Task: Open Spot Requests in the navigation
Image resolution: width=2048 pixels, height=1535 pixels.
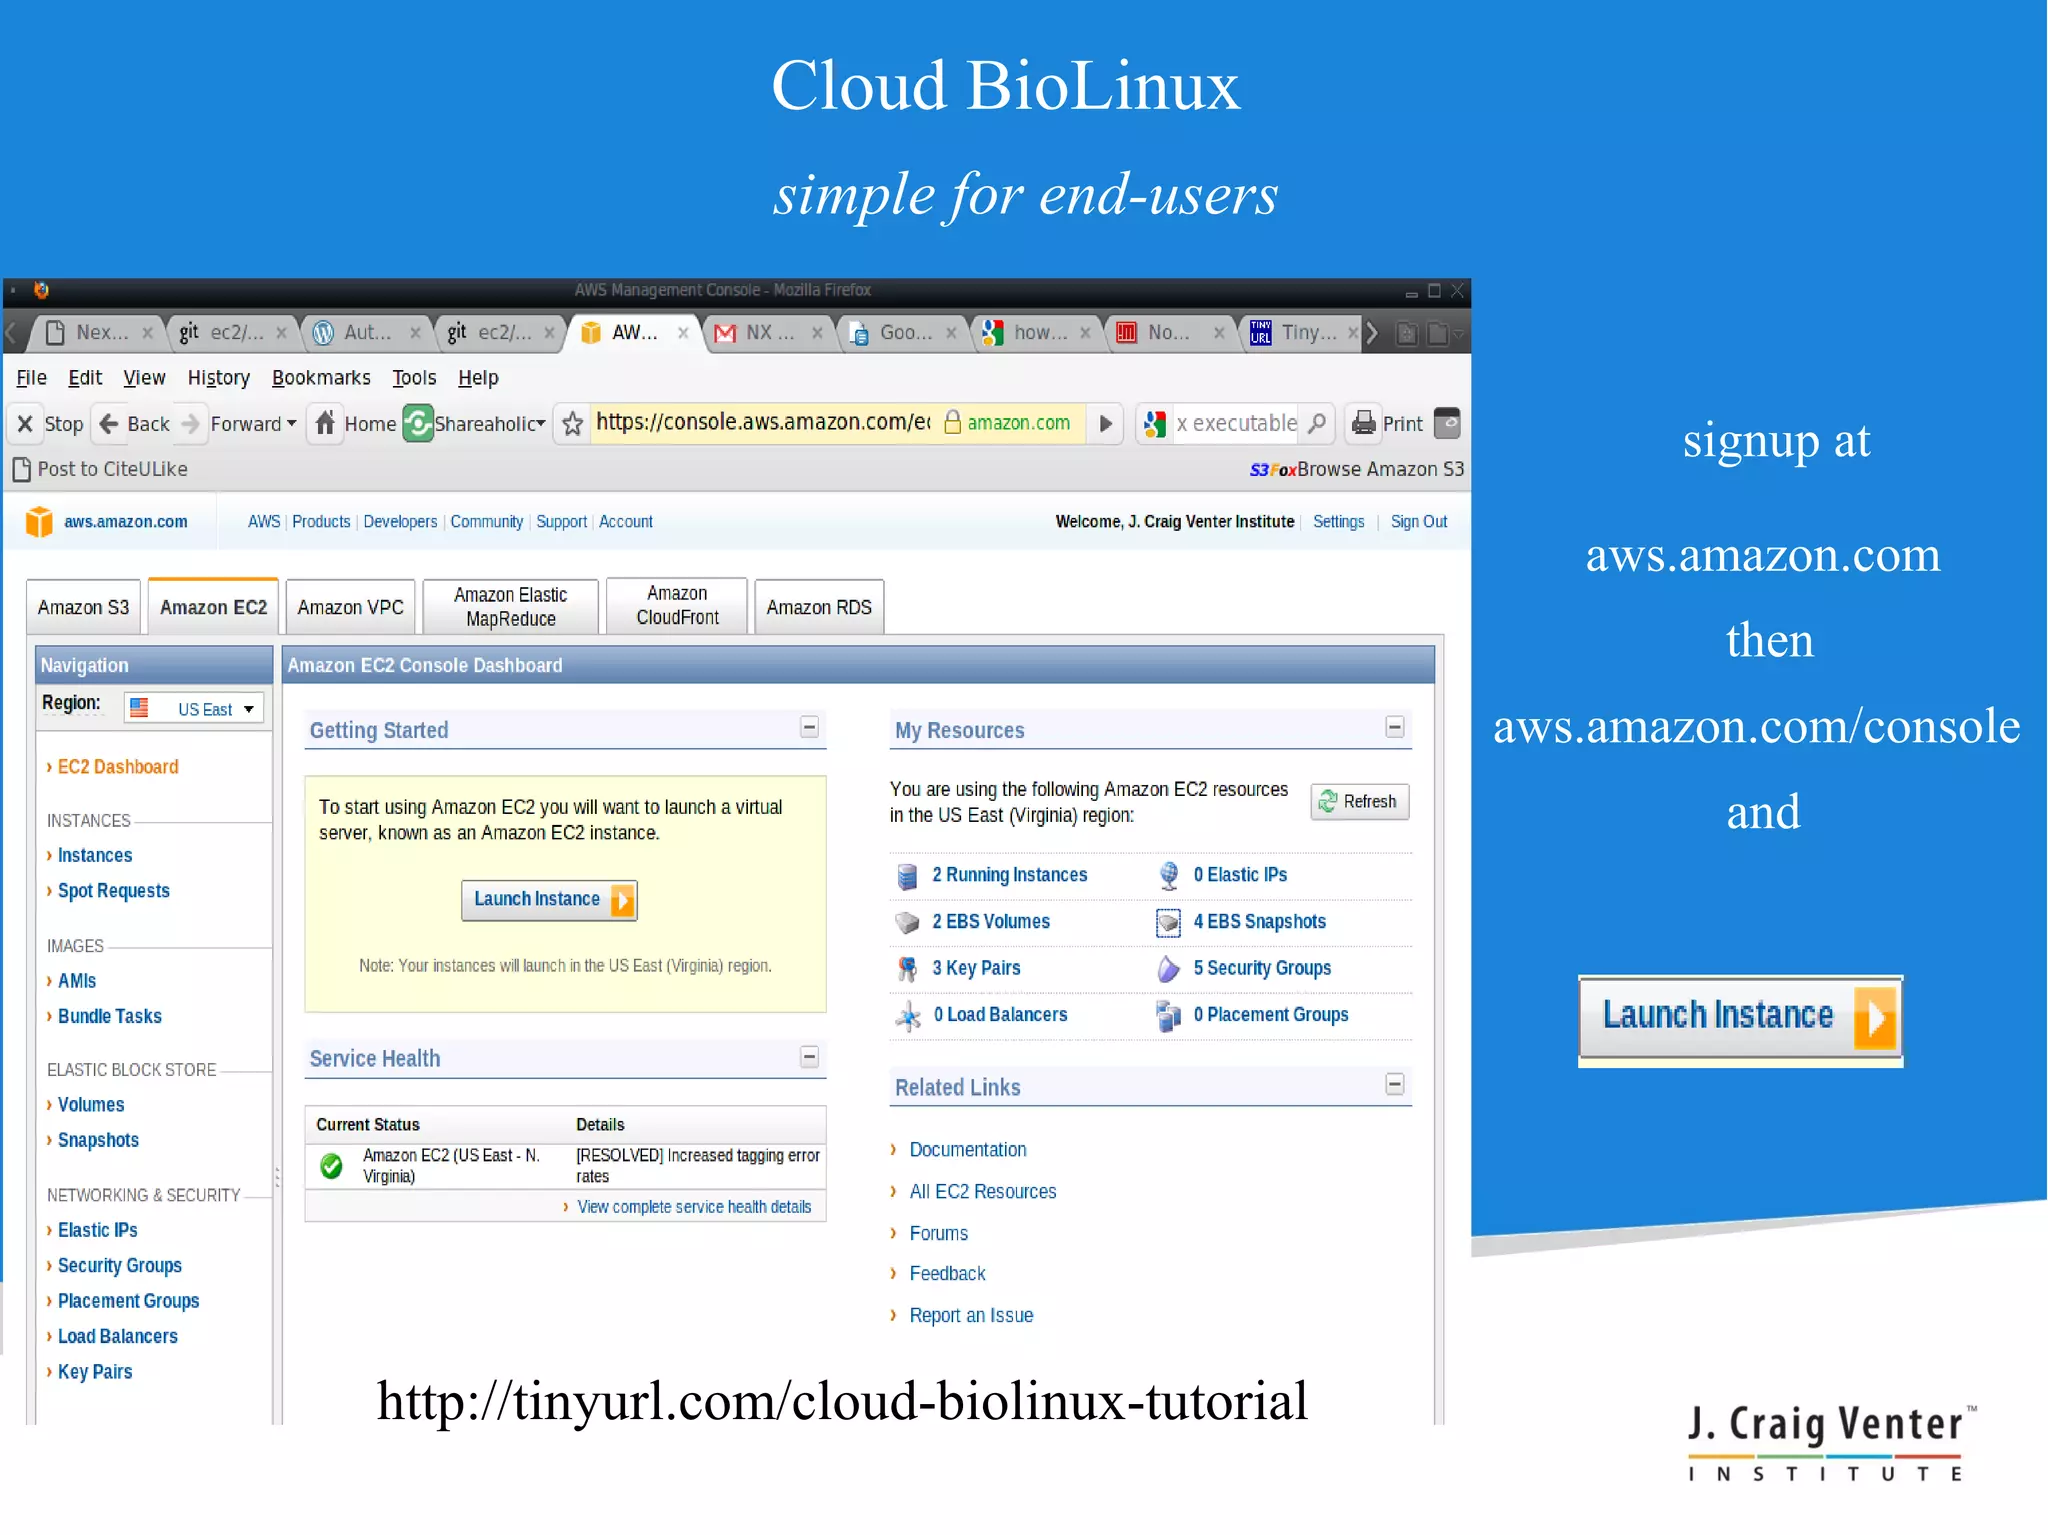Action: tap(113, 891)
